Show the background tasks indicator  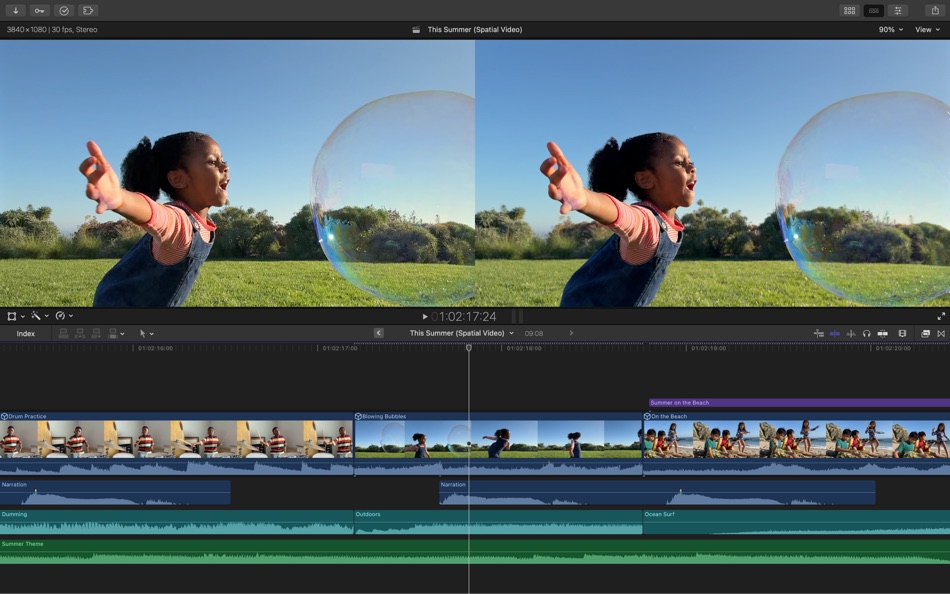point(64,10)
